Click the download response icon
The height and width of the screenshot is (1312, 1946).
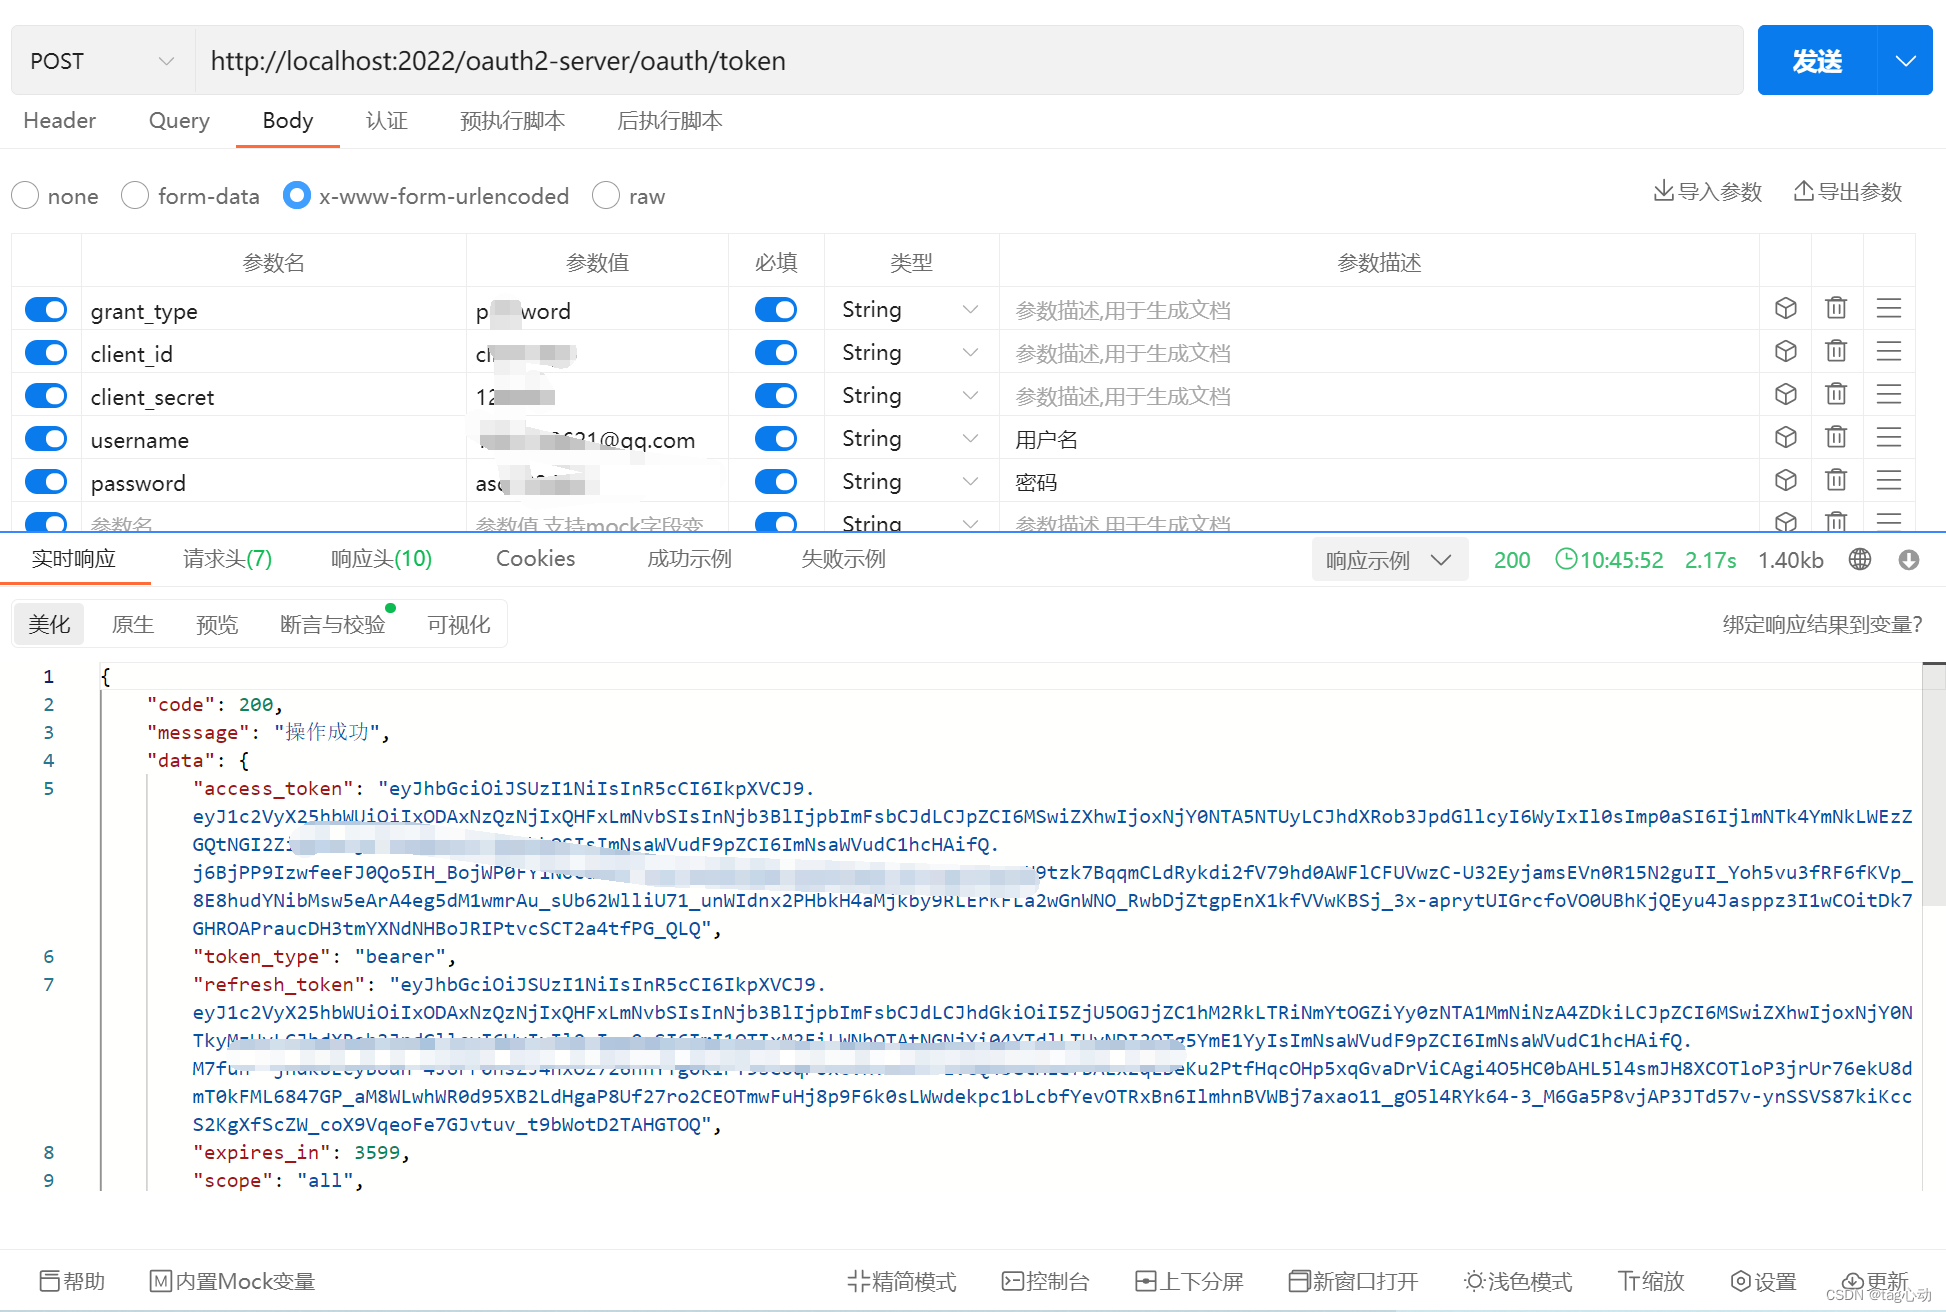[x=1908, y=560]
